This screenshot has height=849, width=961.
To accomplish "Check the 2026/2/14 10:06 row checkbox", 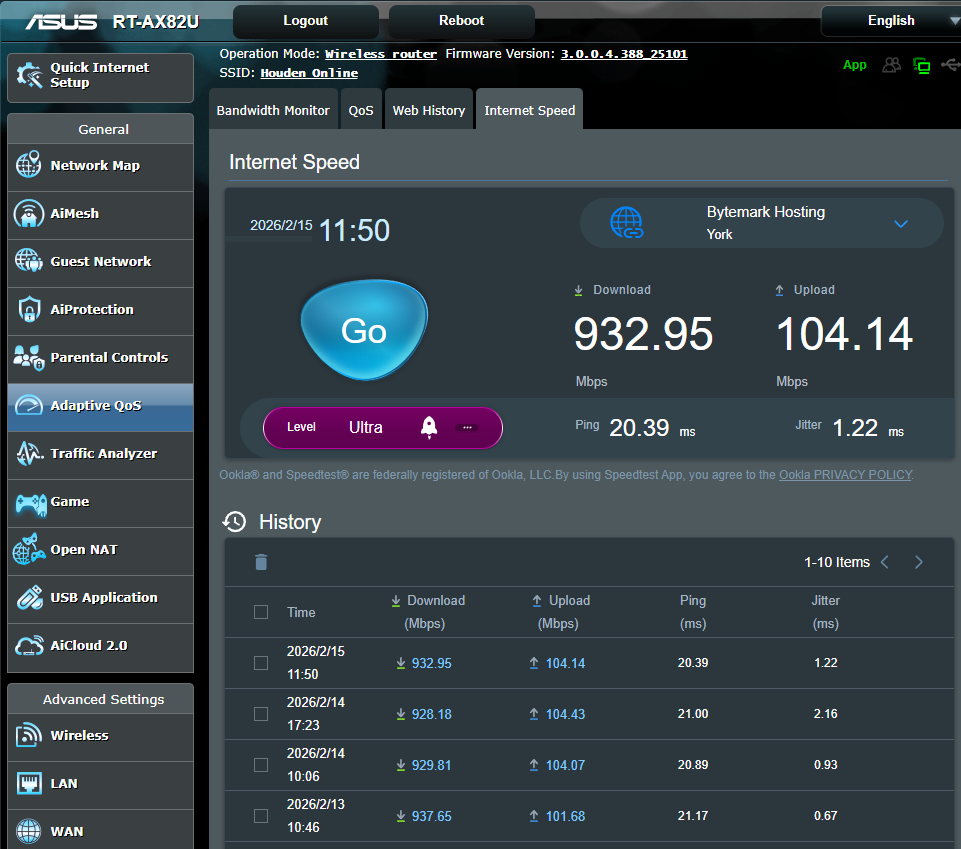I will pyautogui.click(x=261, y=765).
